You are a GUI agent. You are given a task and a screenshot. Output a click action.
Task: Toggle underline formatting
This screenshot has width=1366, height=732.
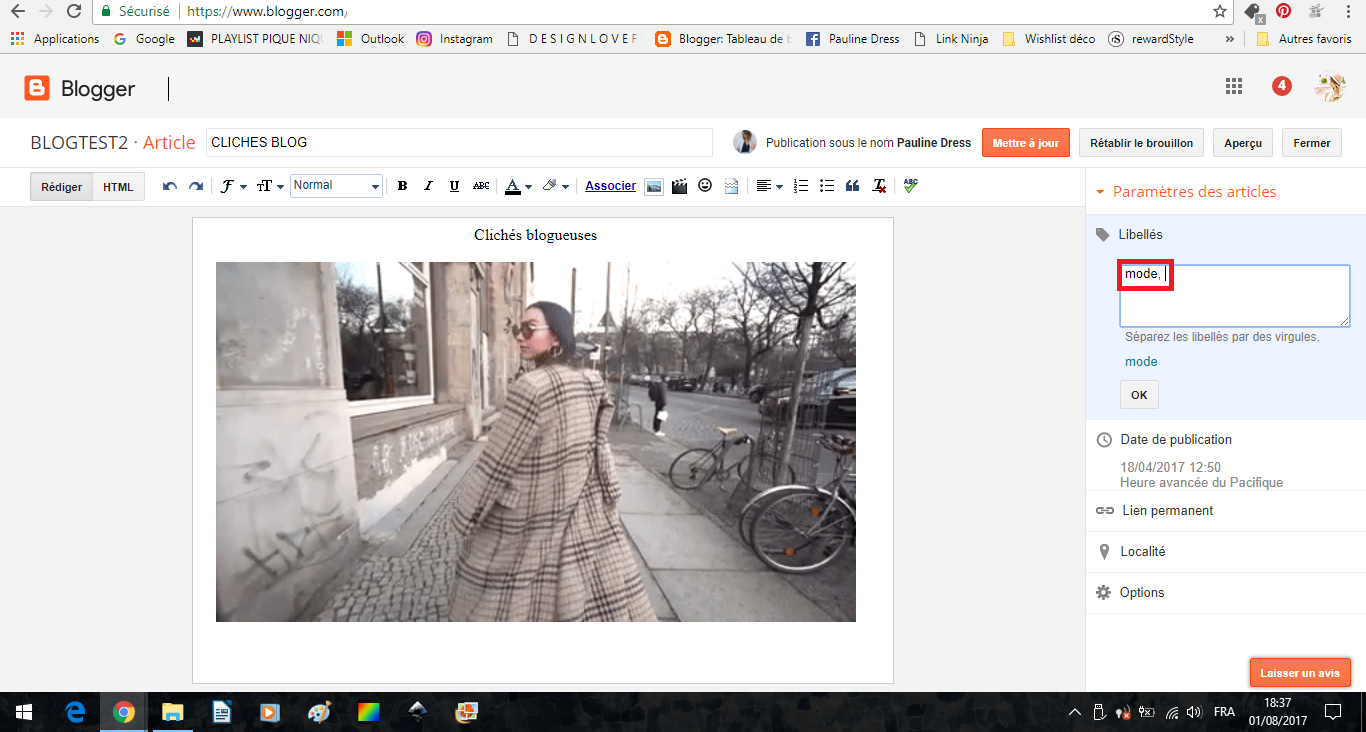[x=454, y=186]
